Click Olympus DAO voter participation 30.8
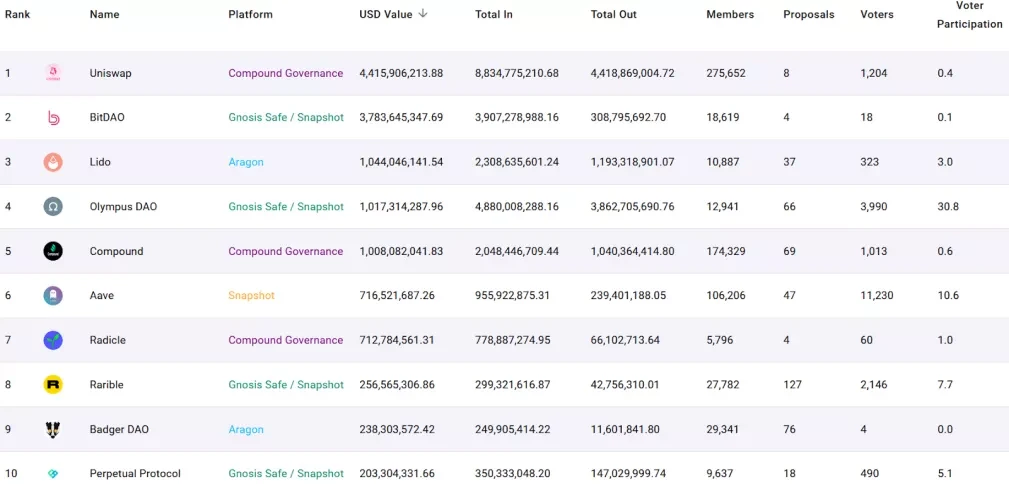Viewport: 1009px width, 484px height. click(x=947, y=207)
